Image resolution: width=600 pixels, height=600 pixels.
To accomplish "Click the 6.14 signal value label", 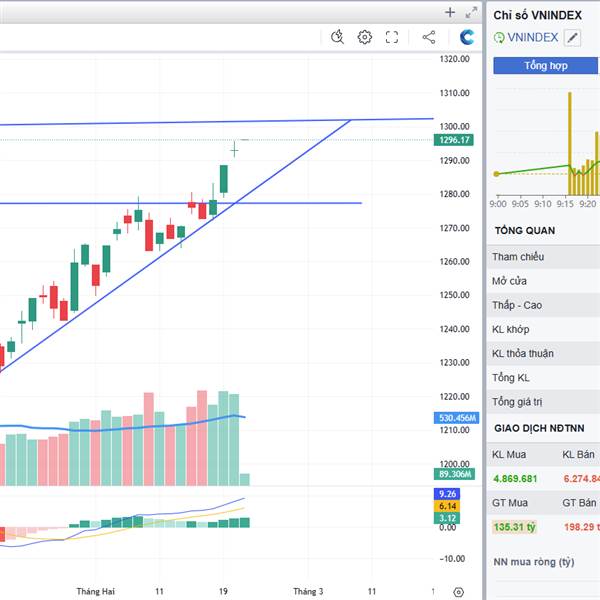I will pyautogui.click(x=447, y=506).
